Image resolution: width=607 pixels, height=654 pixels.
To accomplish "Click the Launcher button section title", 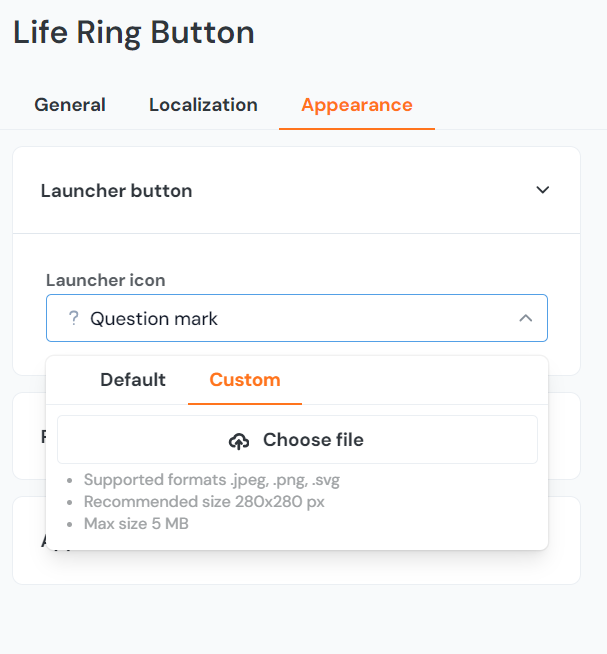I will (116, 190).
